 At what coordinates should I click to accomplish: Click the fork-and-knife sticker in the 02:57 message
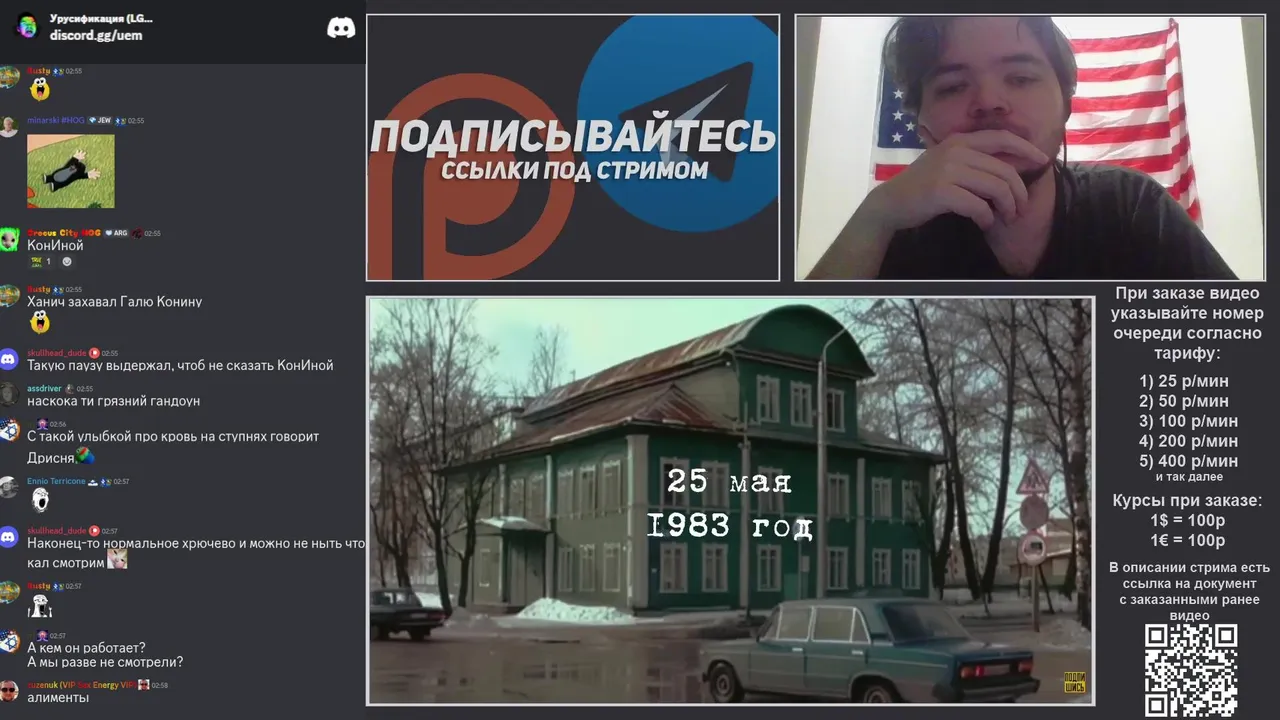coord(40,606)
